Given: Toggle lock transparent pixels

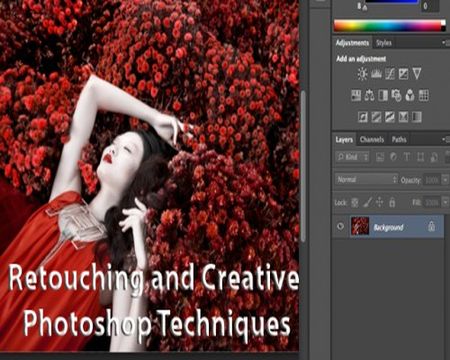Looking at the screenshot, I should pos(355,202).
